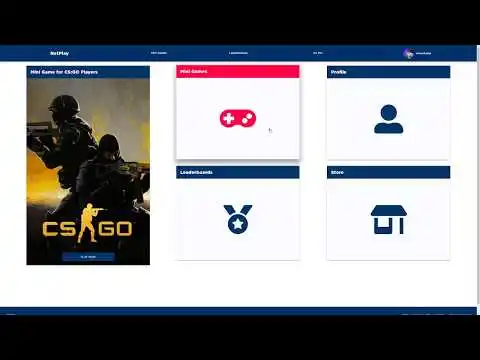Open Mini Games in the top navigation
This screenshot has height=360, width=480.
pyautogui.click(x=159, y=53)
